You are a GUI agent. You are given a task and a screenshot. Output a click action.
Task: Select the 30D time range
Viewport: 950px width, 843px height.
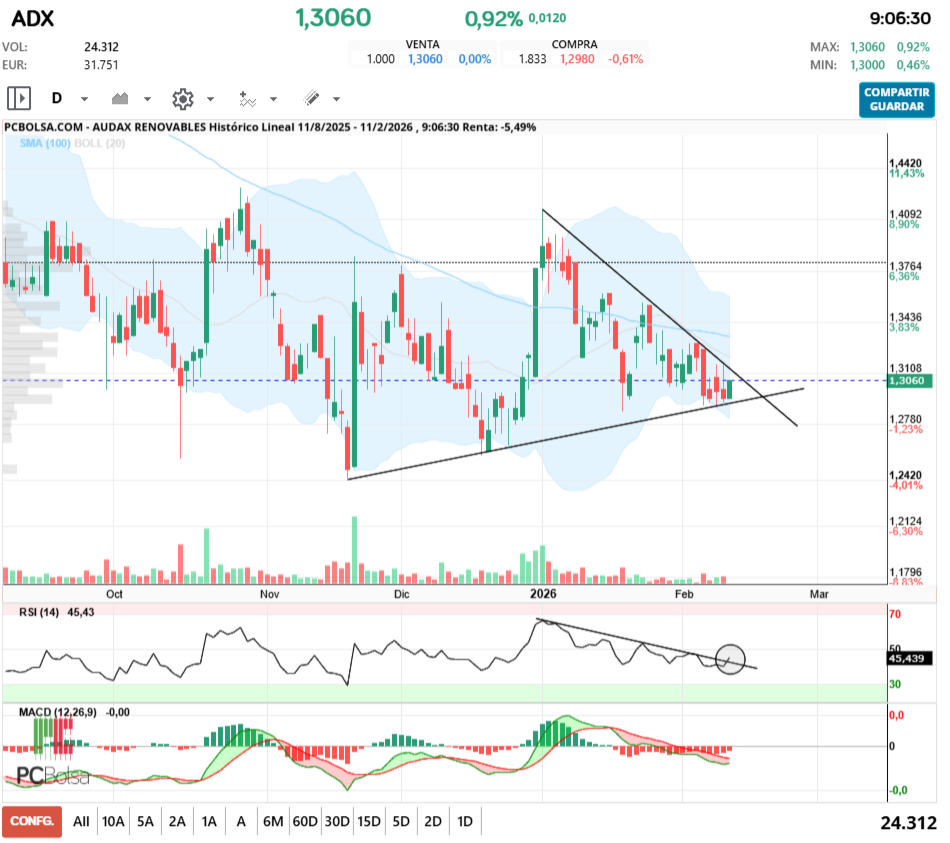coord(337,822)
